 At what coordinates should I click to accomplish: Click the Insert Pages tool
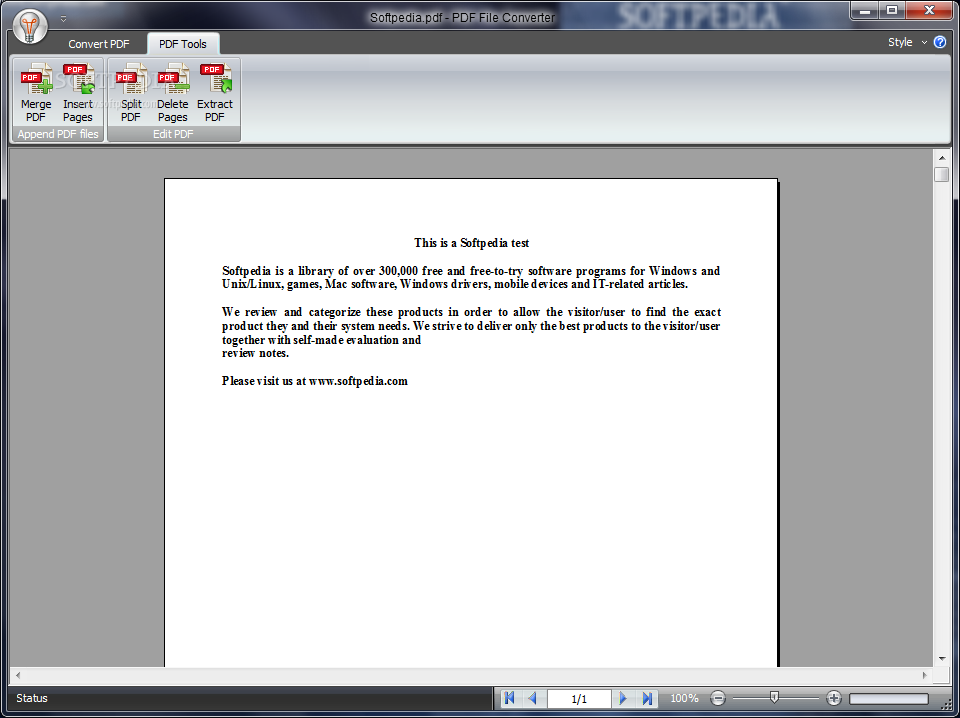pyautogui.click(x=78, y=92)
